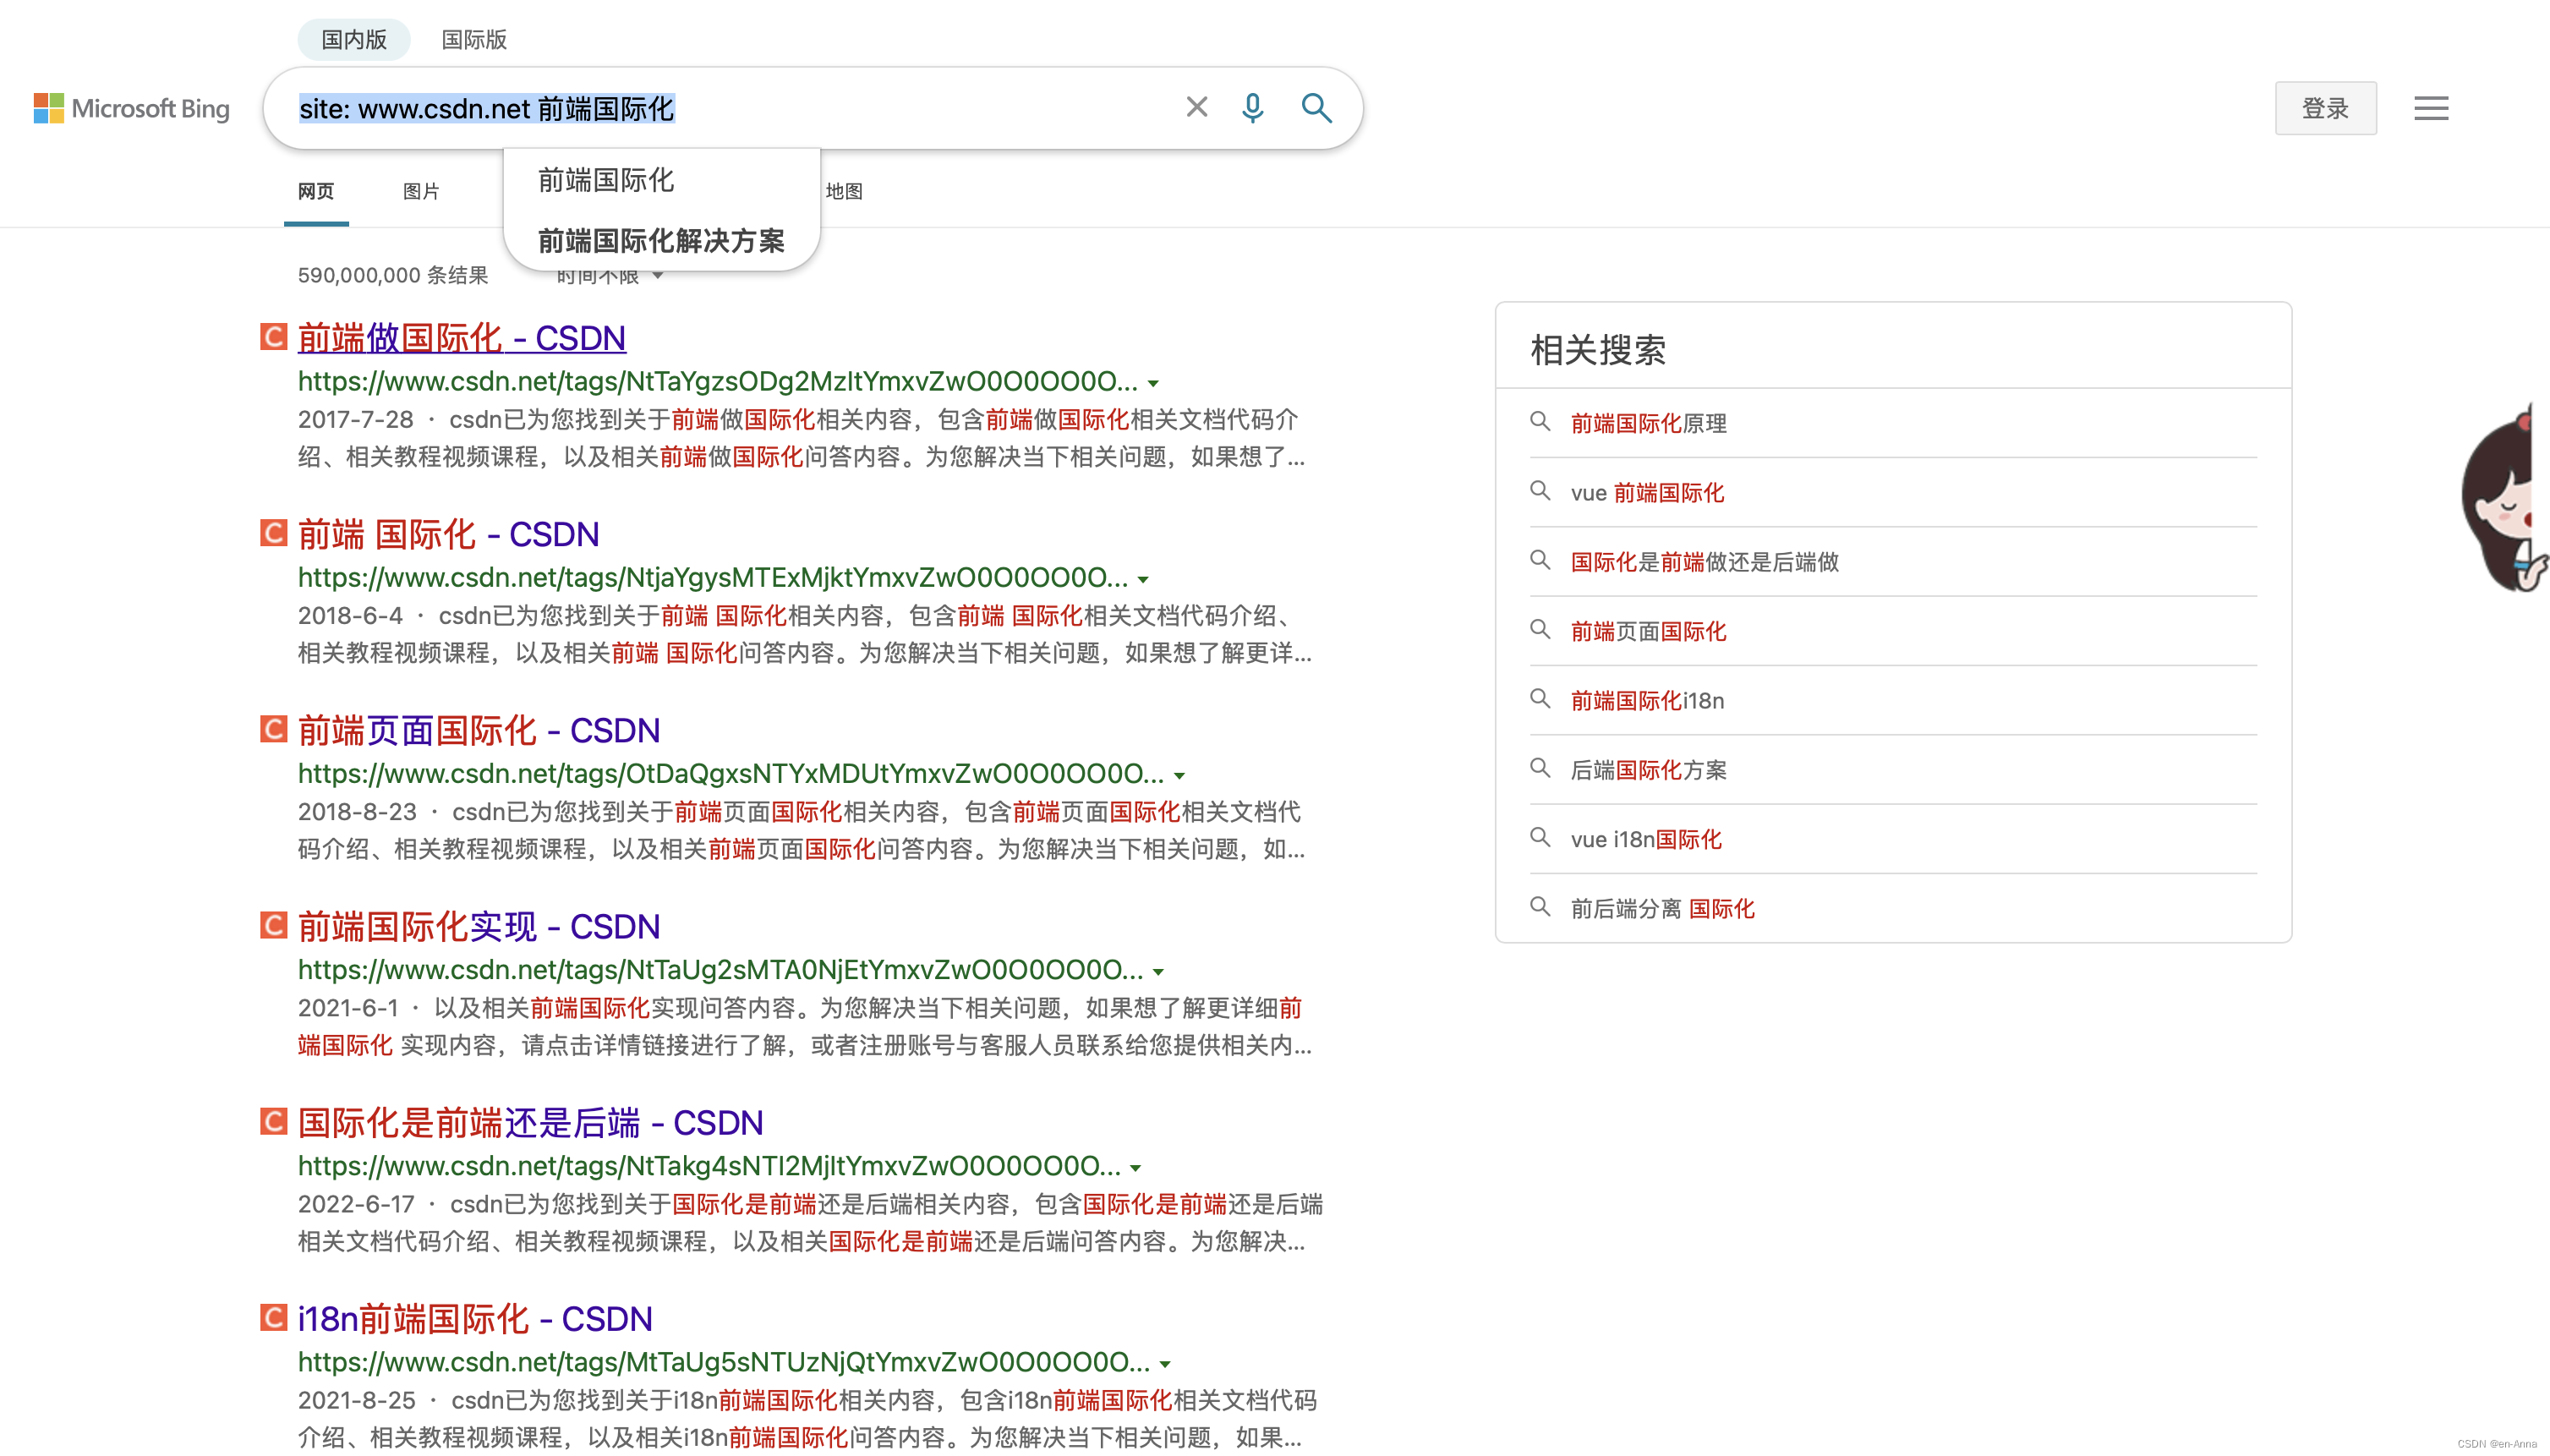Search related term 前端页面国际化
Viewport: 2550px width, 1456px height.
[1648, 631]
